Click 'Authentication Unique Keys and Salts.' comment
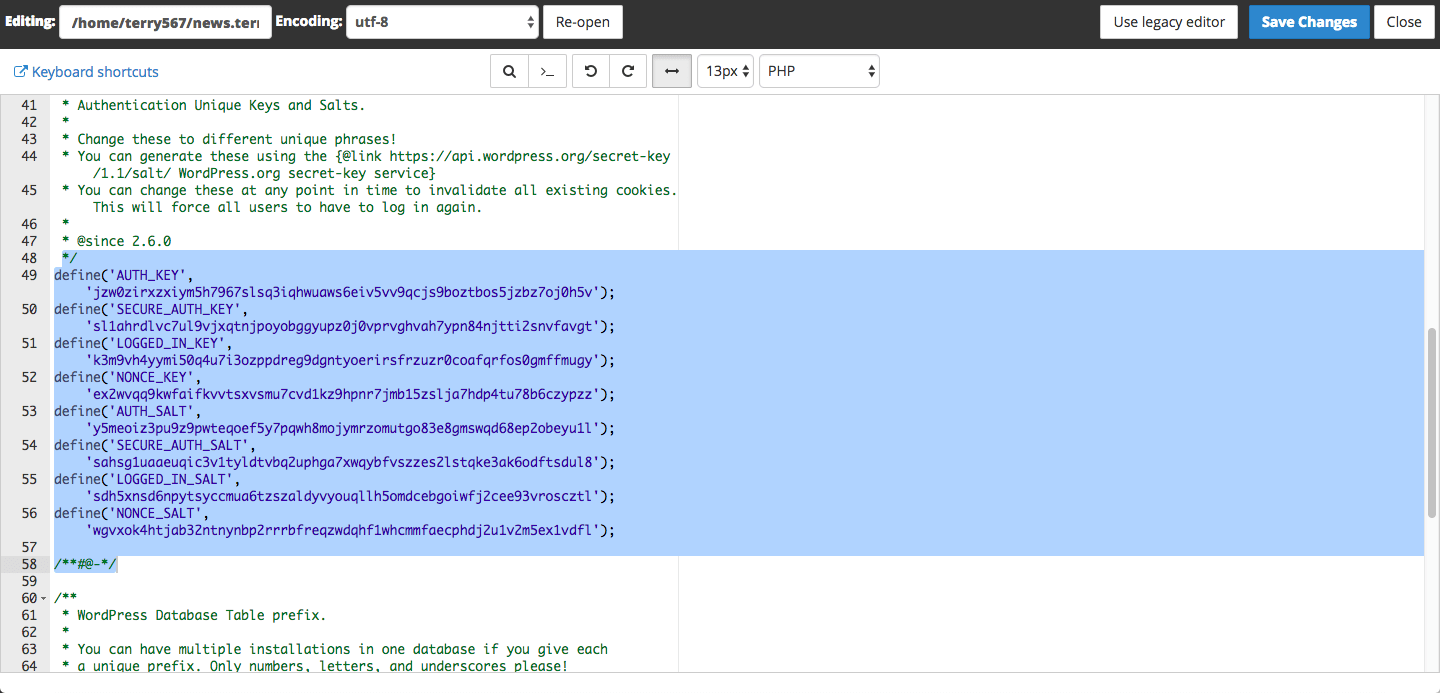The height and width of the screenshot is (693, 1440). point(221,105)
